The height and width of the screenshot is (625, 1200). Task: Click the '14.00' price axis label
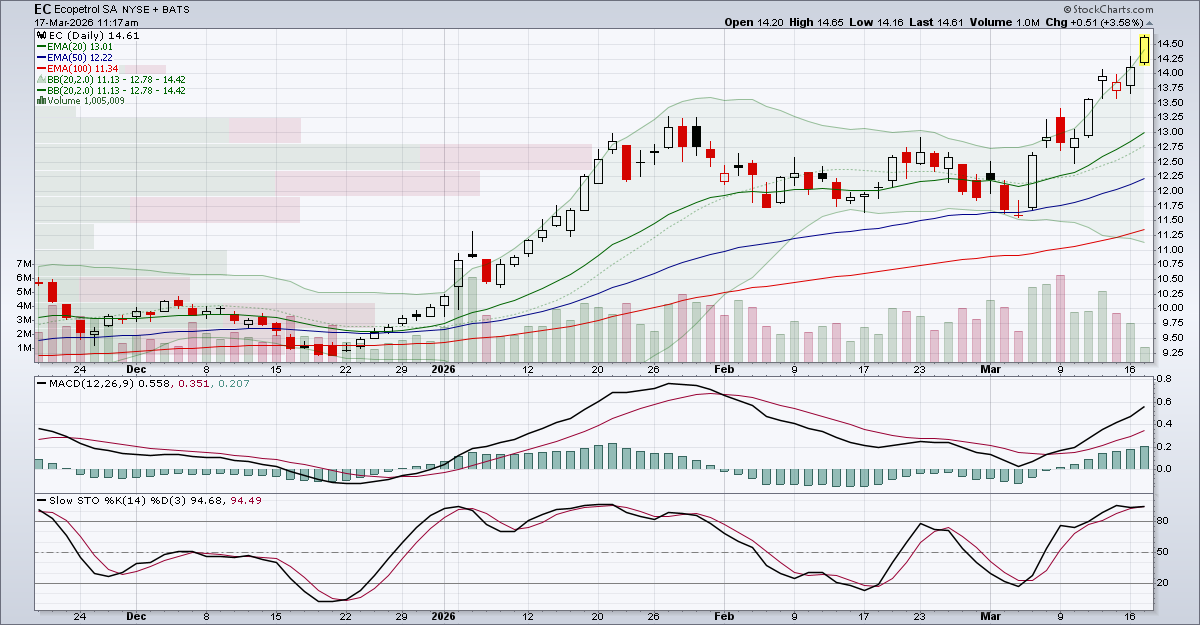[x=1172, y=73]
